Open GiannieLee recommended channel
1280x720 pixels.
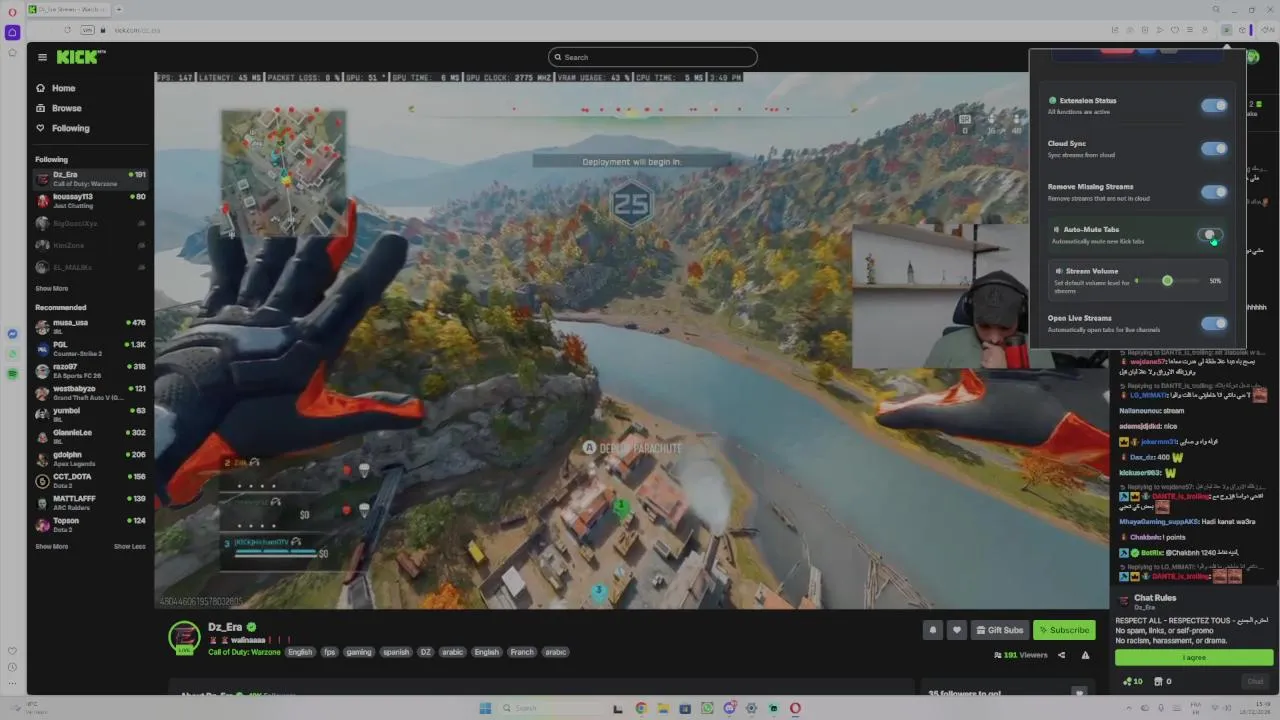pyautogui.click(x=91, y=436)
